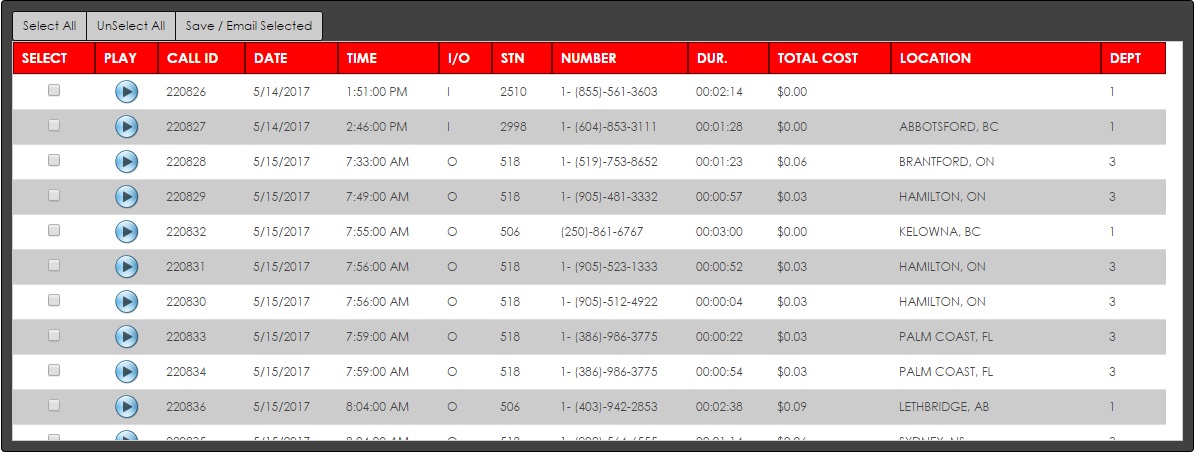
Task: Sort by TOTAL COST column header
Action: click(817, 58)
